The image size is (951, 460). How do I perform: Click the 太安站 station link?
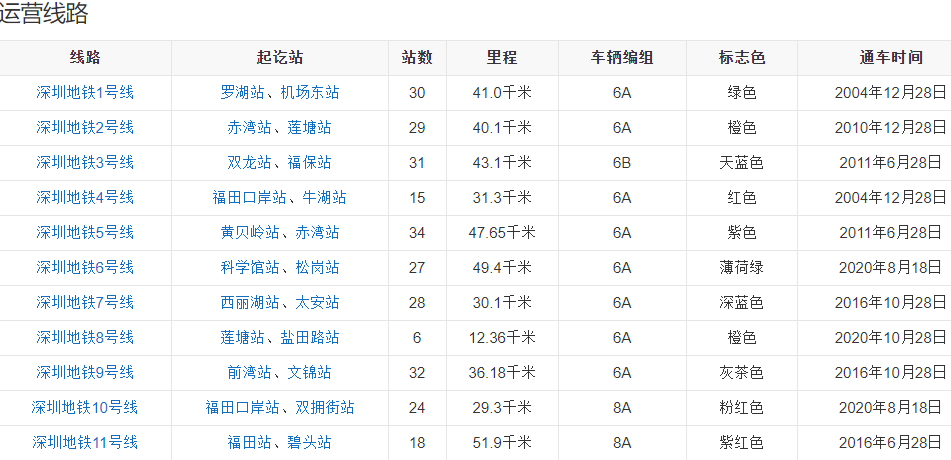pos(317,303)
